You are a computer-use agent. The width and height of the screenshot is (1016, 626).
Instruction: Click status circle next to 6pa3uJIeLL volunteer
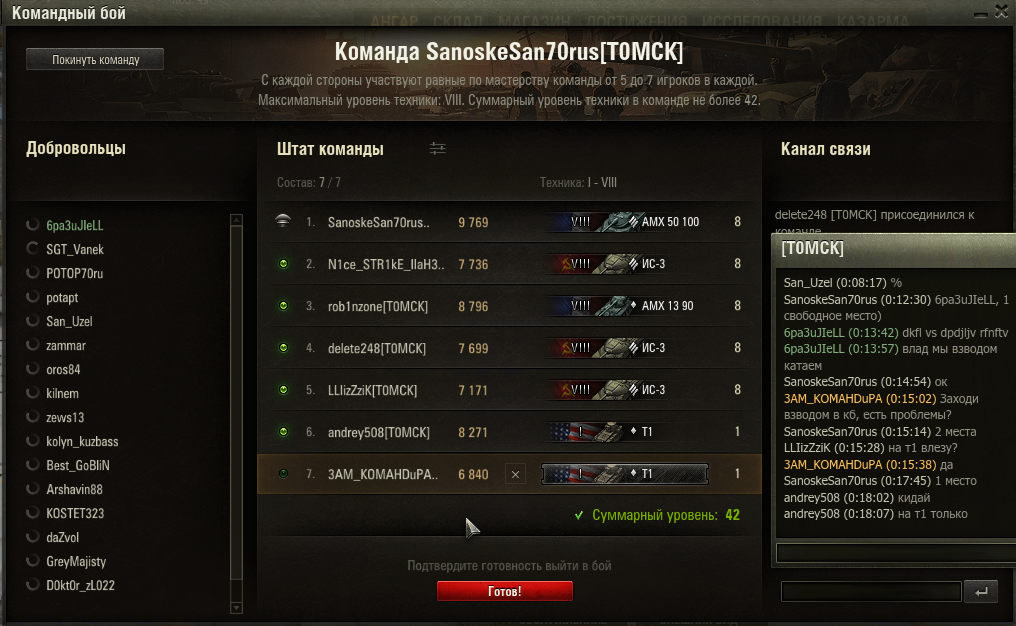[x=32, y=225]
